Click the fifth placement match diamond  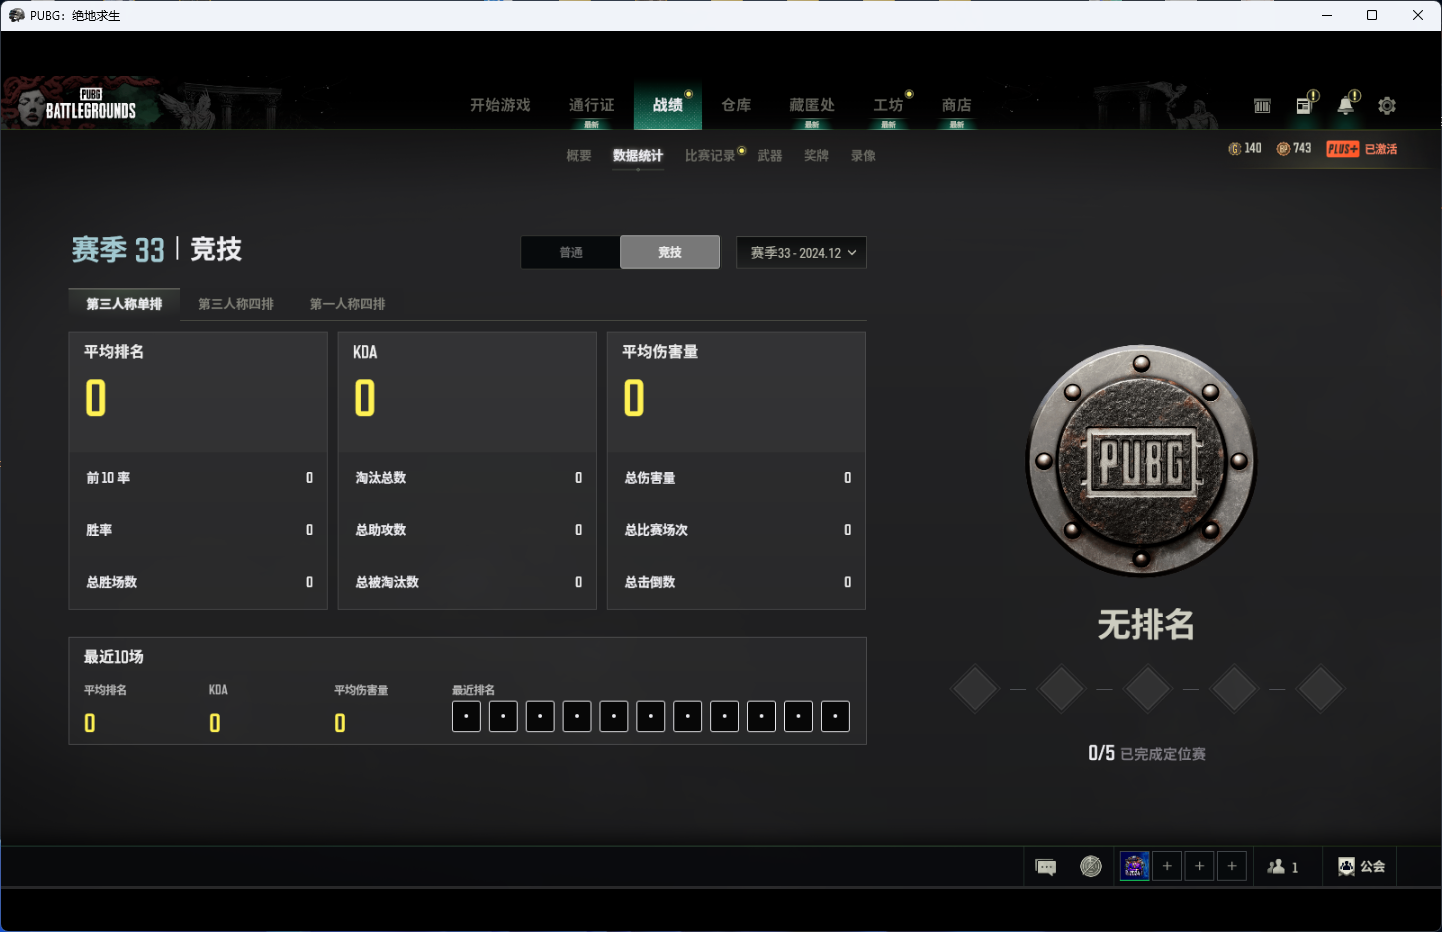point(1320,689)
